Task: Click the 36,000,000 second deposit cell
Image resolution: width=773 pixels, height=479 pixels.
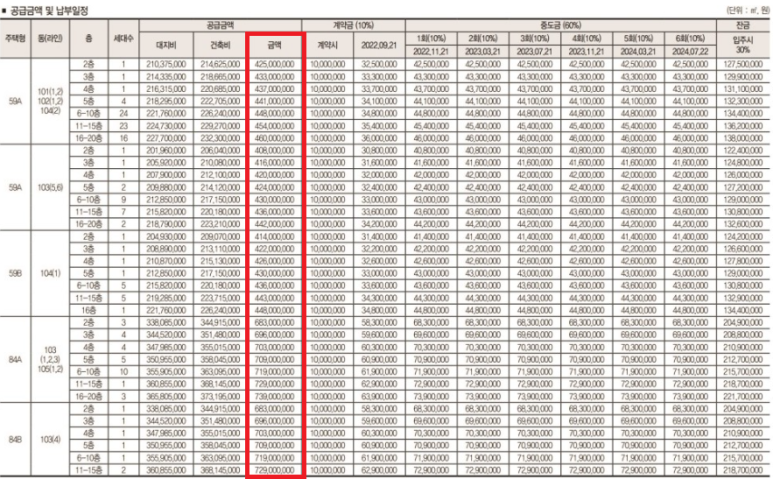Action: [379, 138]
